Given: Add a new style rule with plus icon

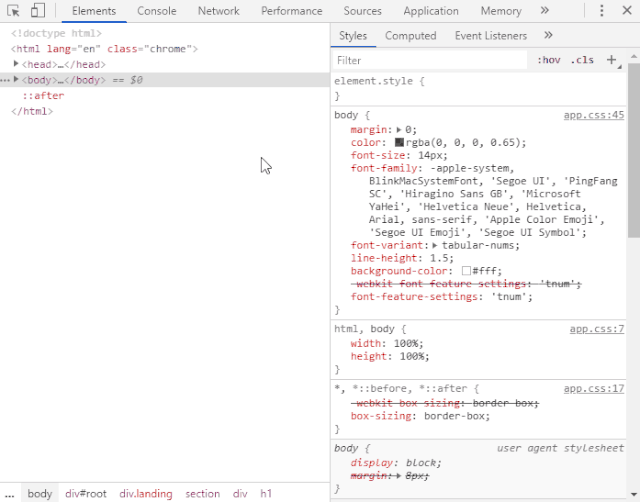Looking at the screenshot, I should (x=611, y=60).
